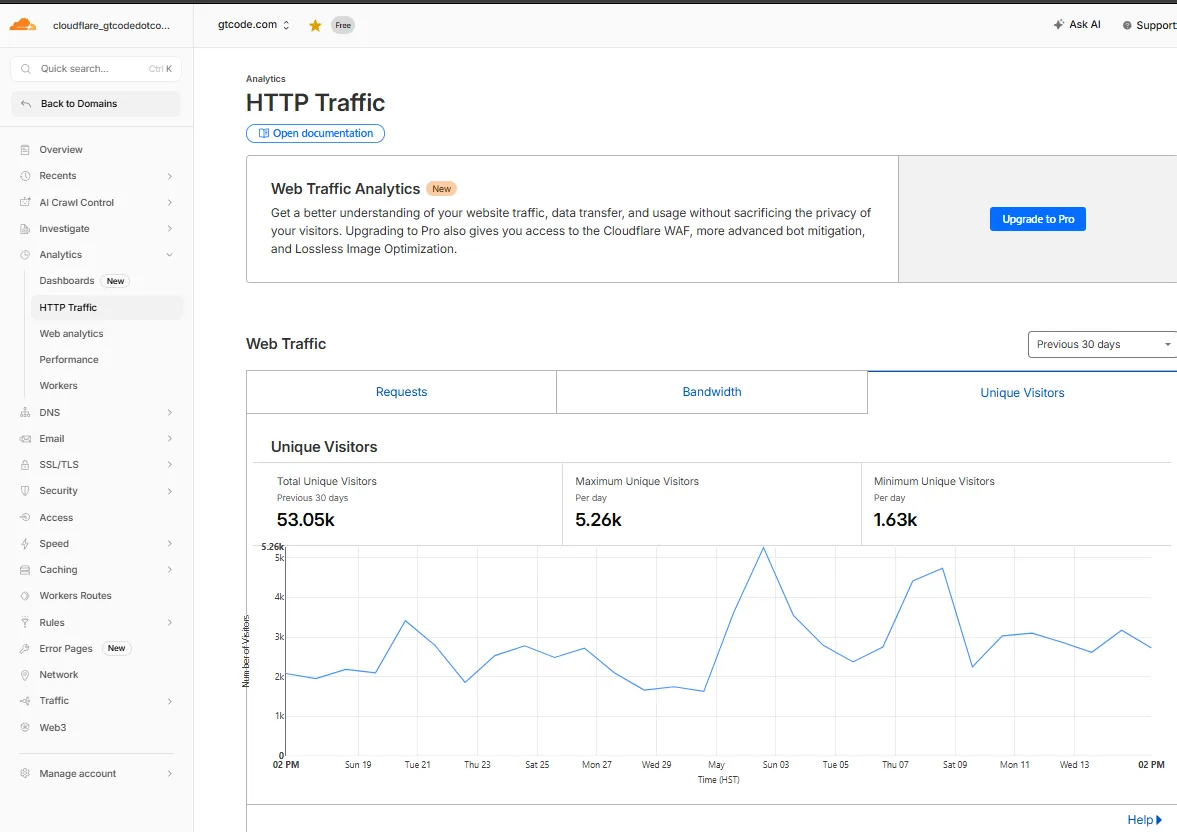Click the Rules sidebar icon
This screenshot has width=1177, height=832.
[25, 622]
